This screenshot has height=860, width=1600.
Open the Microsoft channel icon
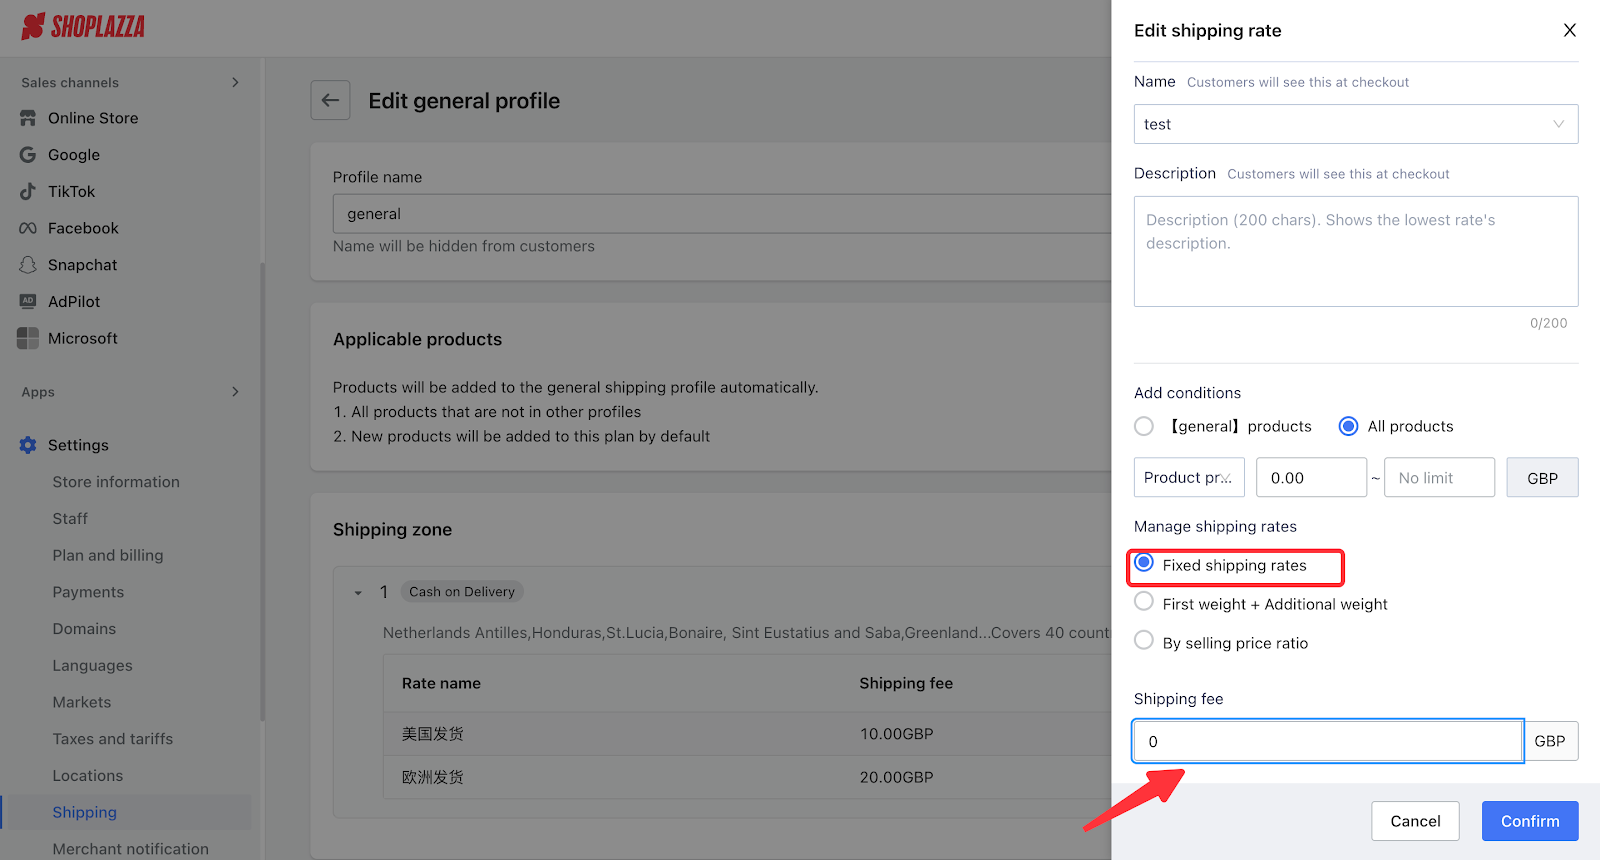point(28,338)
